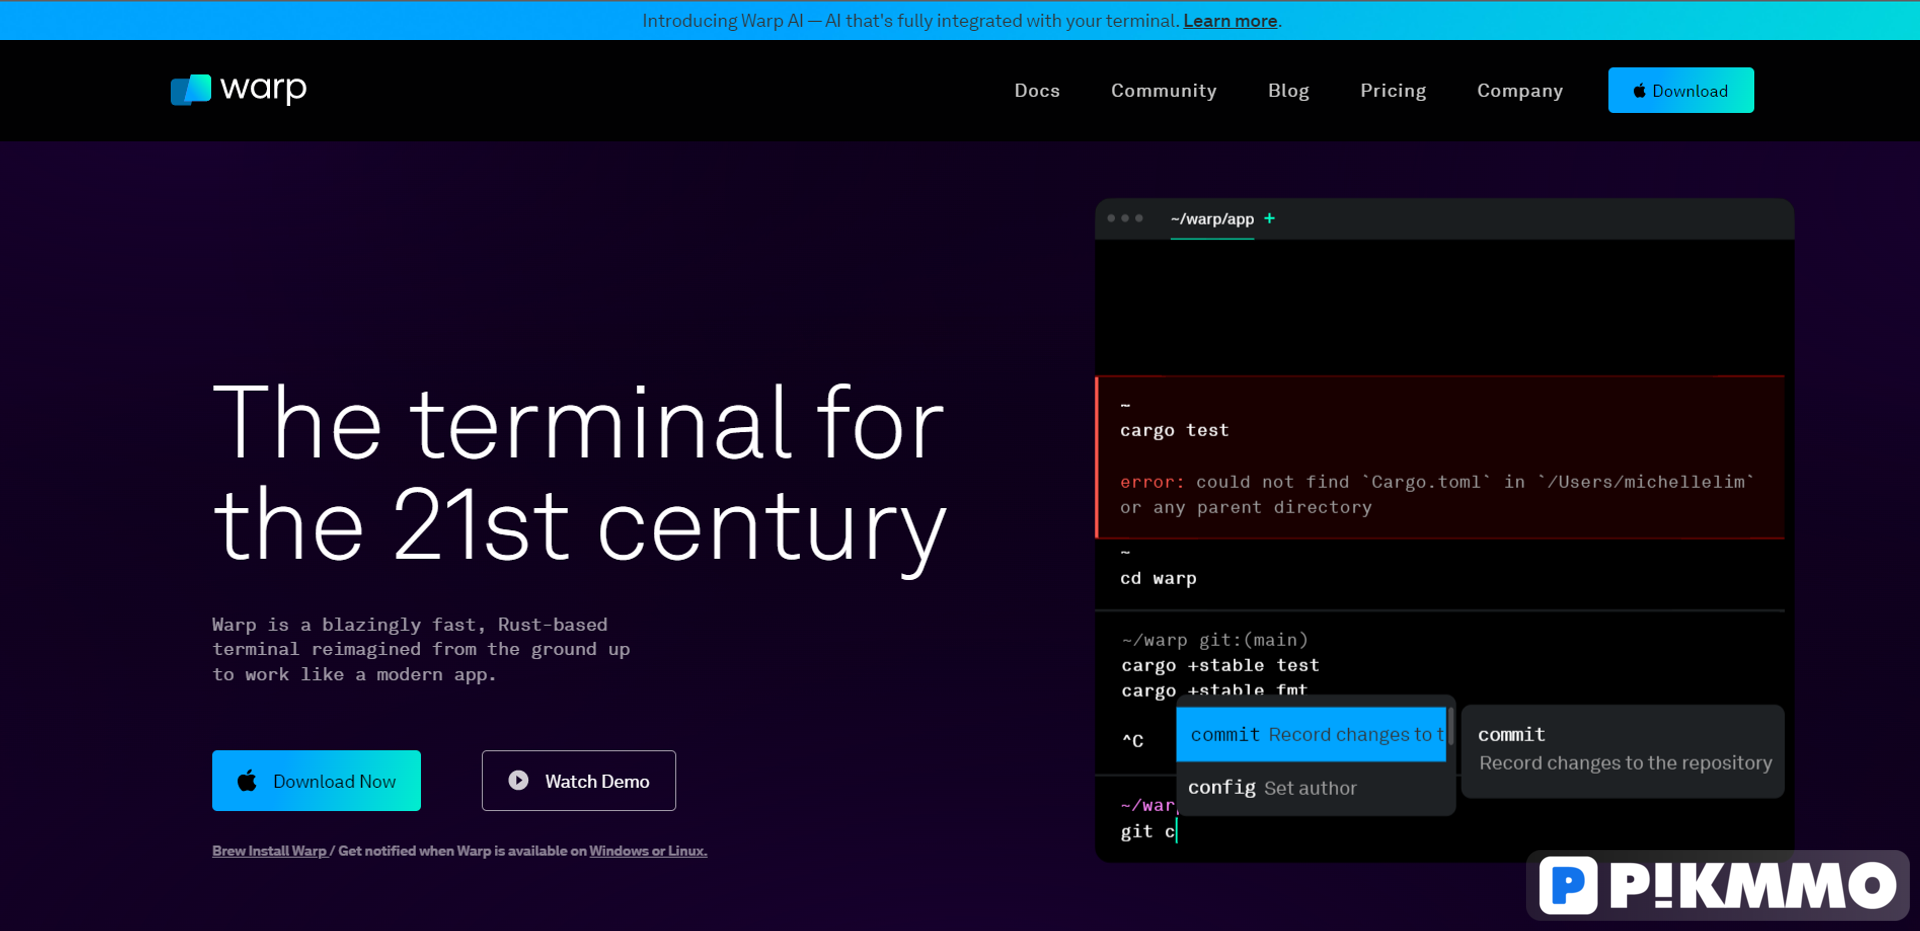Screen dimensions: 1920x931
Task: Open the Community nav link
Action: coord(1164,91)
